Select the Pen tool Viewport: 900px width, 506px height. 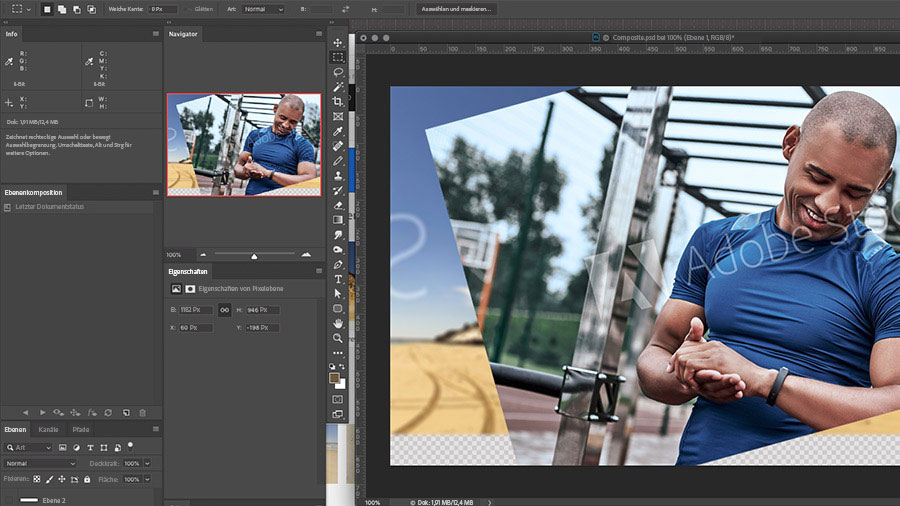tap(338, 264)
